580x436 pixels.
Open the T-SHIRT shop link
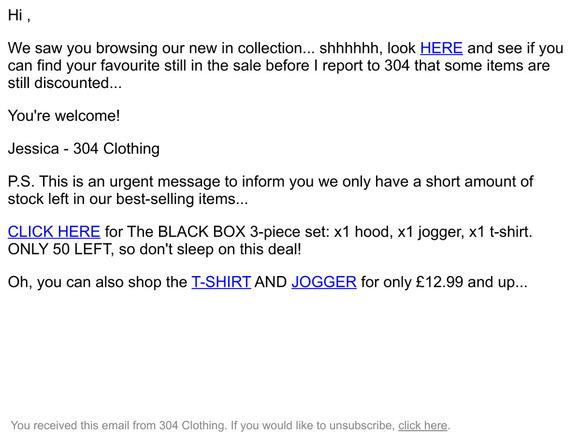[x=221, y=282]
